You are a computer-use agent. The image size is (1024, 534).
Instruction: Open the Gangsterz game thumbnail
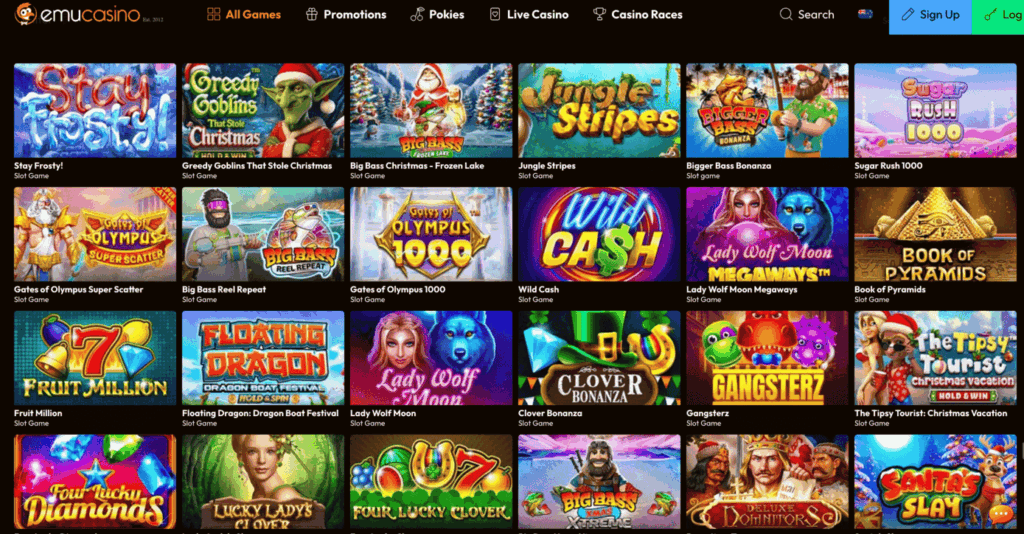[x=767, y=358]
